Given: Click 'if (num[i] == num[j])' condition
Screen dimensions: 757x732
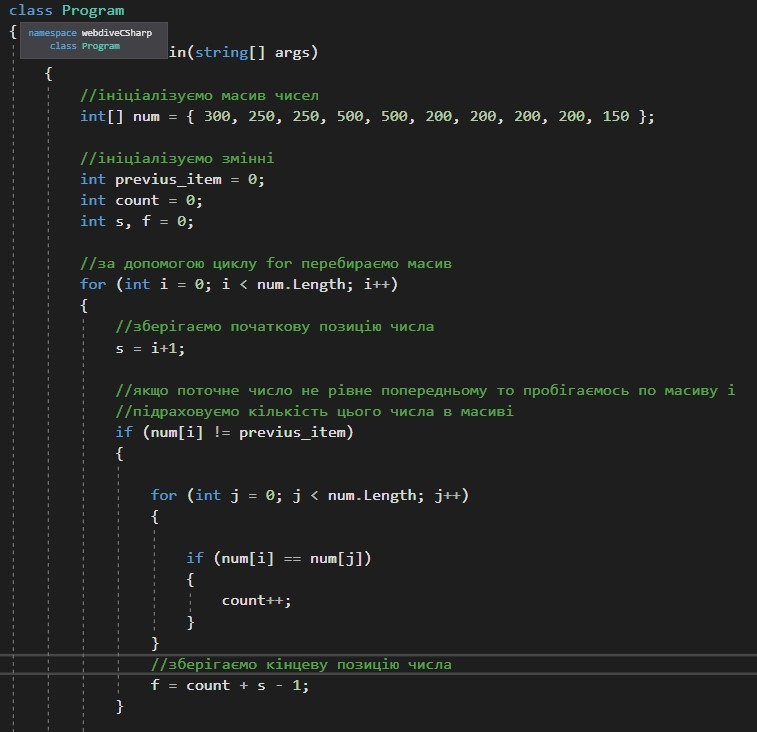Looking at the screenshot, I should tap(284, 558).
